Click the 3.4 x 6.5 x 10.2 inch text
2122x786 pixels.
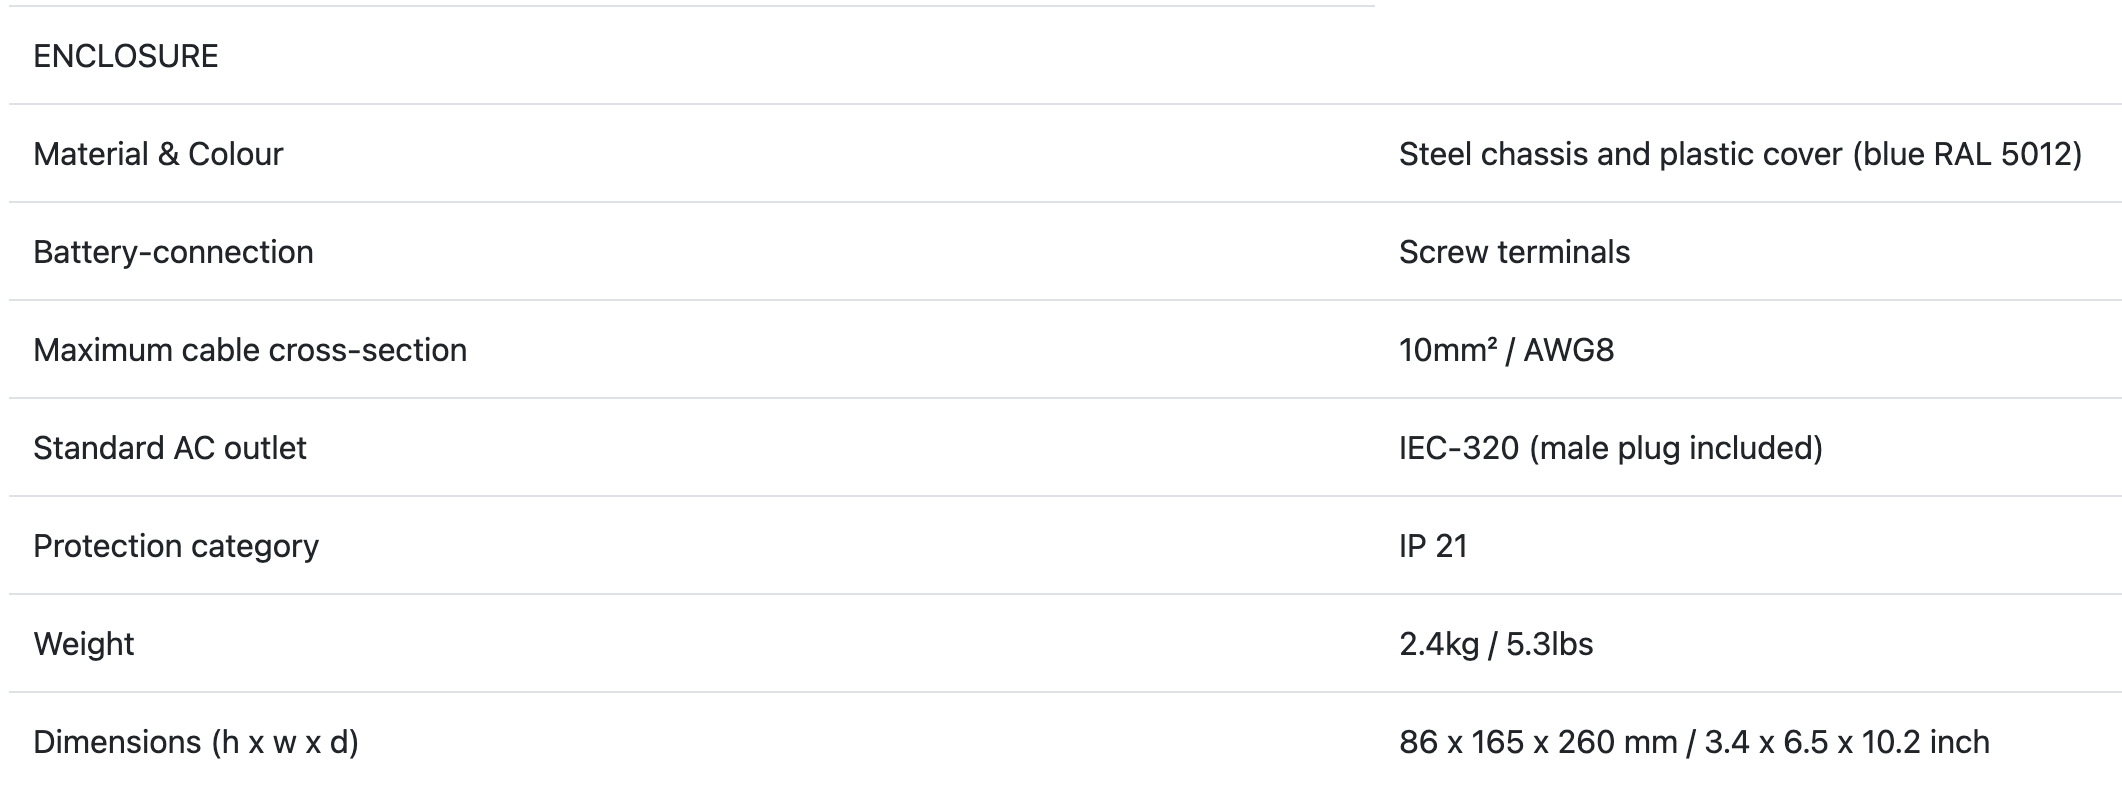pos(1847,742)
